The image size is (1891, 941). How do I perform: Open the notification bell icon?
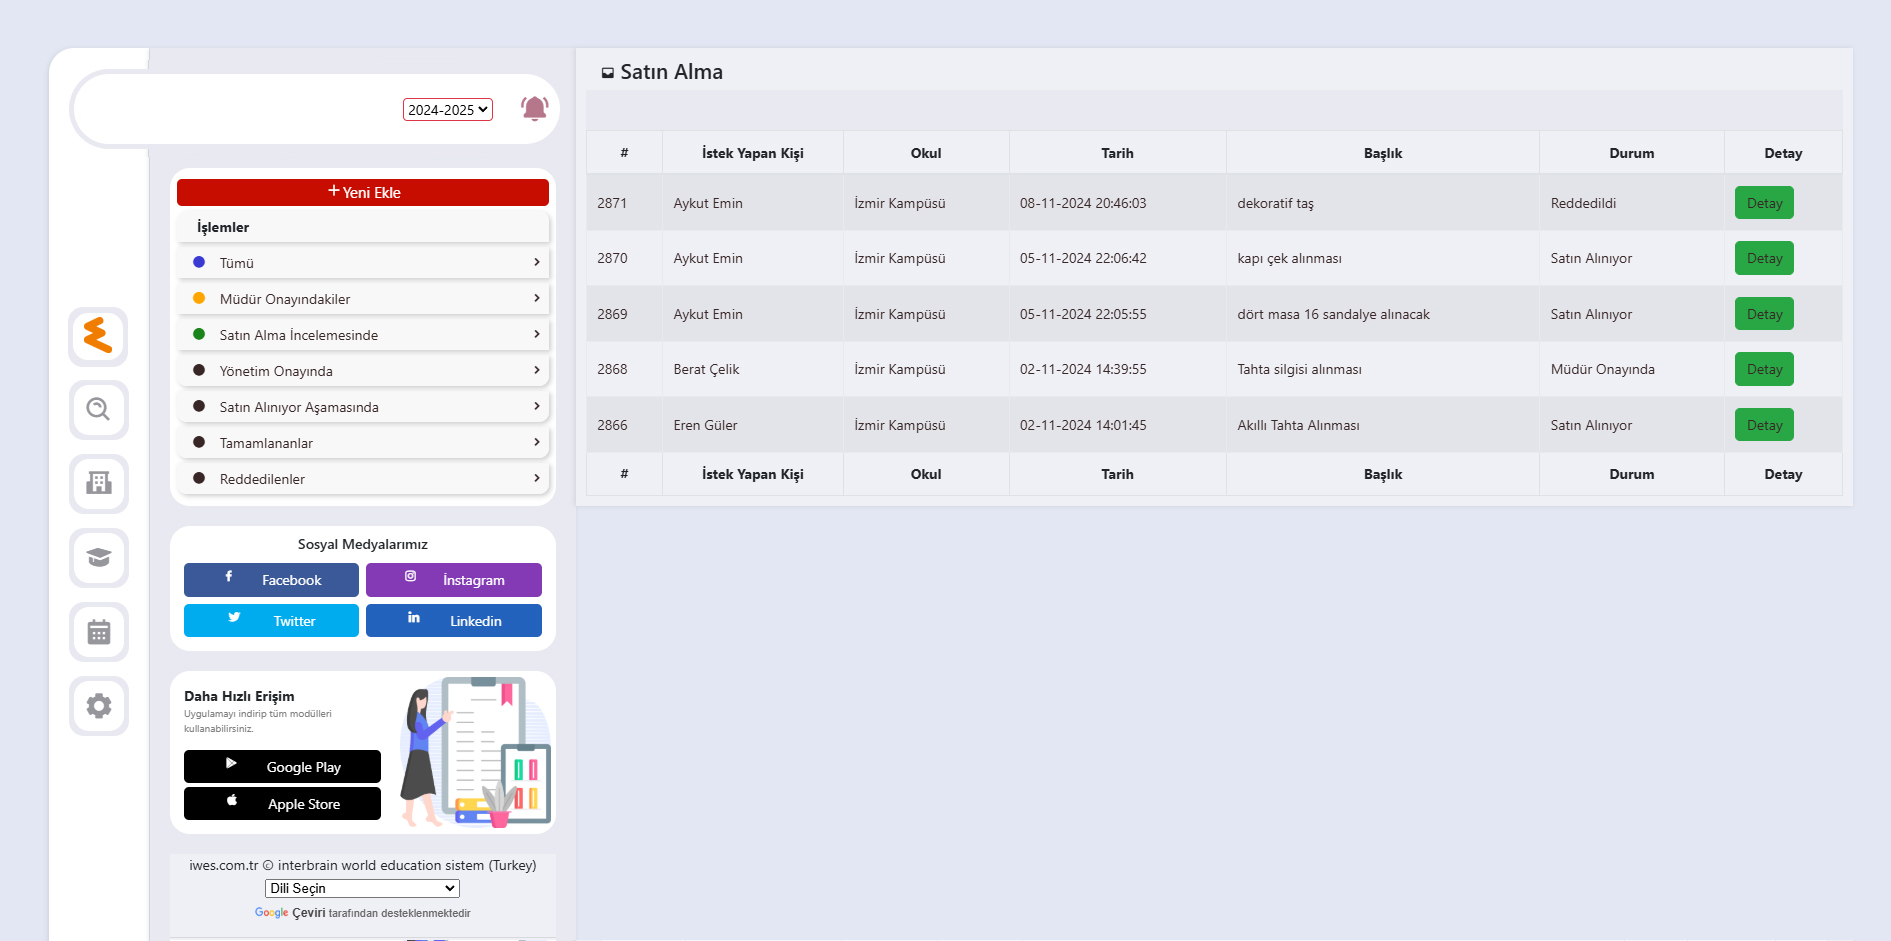tap(535, 108)
